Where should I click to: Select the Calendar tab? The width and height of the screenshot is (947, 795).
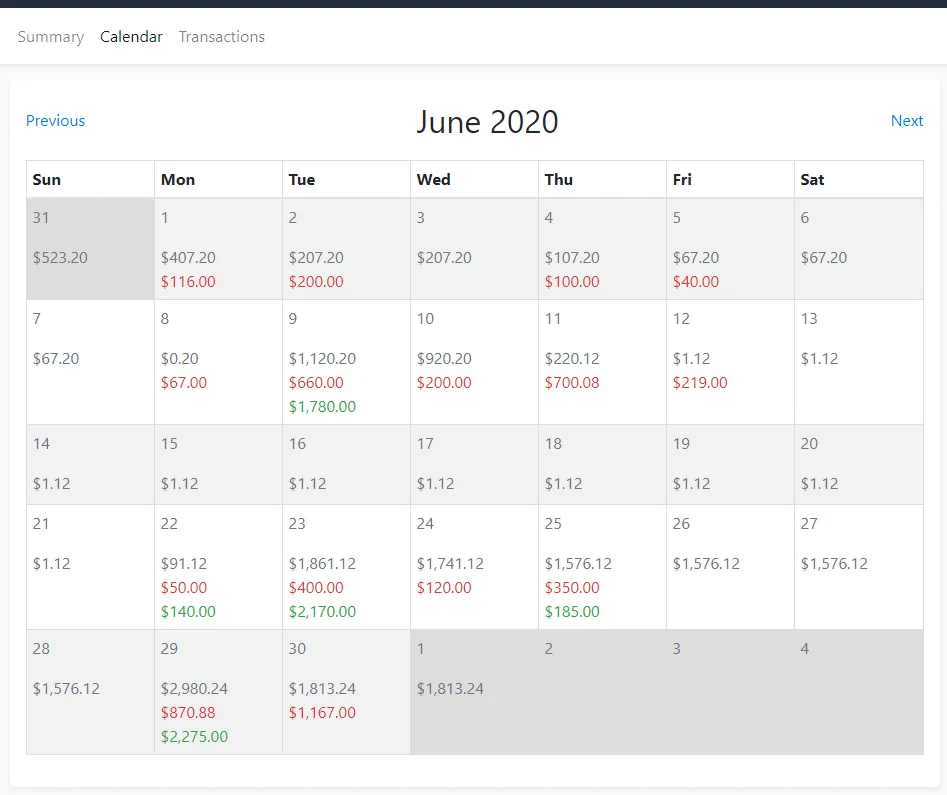(131, 37)
